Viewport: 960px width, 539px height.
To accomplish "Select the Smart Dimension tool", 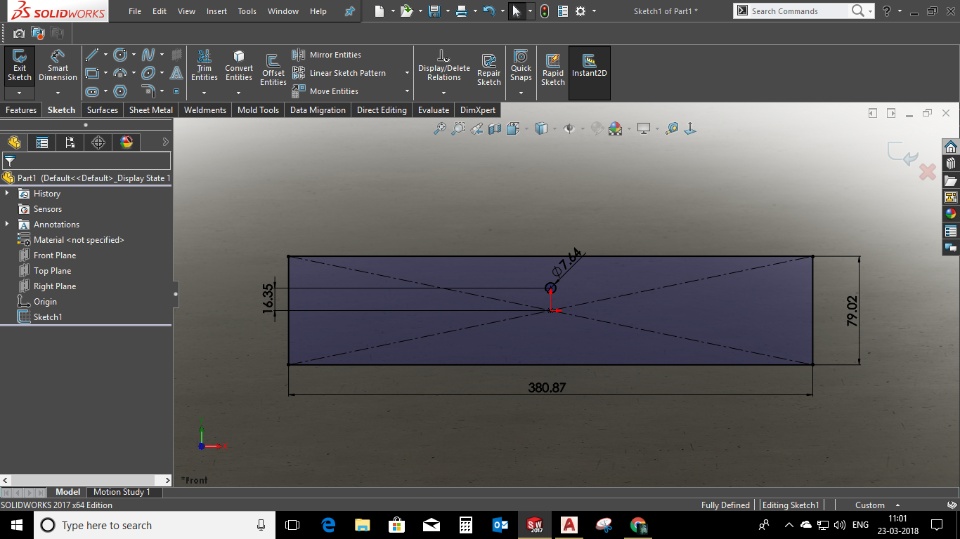I will point(57,64).
